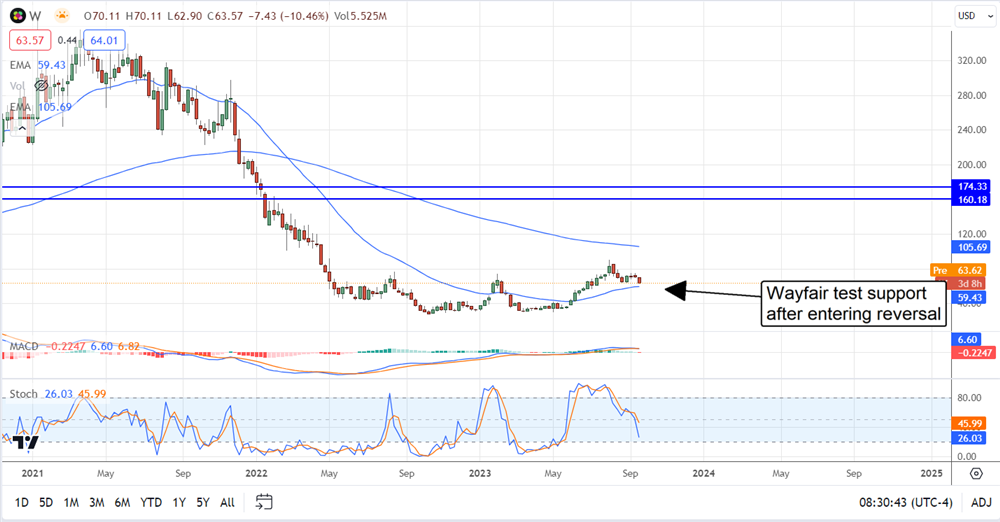Select the EMA 59.43 indicator legend
The image size is (1000, 522).
pyautogui.click(x=38, y=65)
